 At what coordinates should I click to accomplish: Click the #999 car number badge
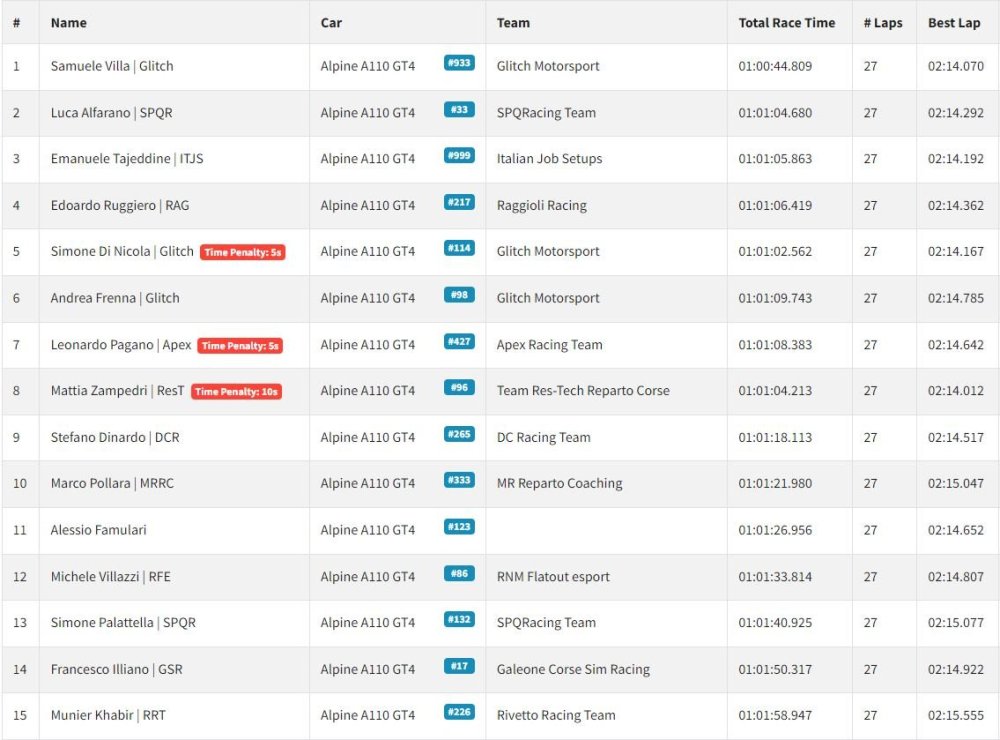point(459,156)
